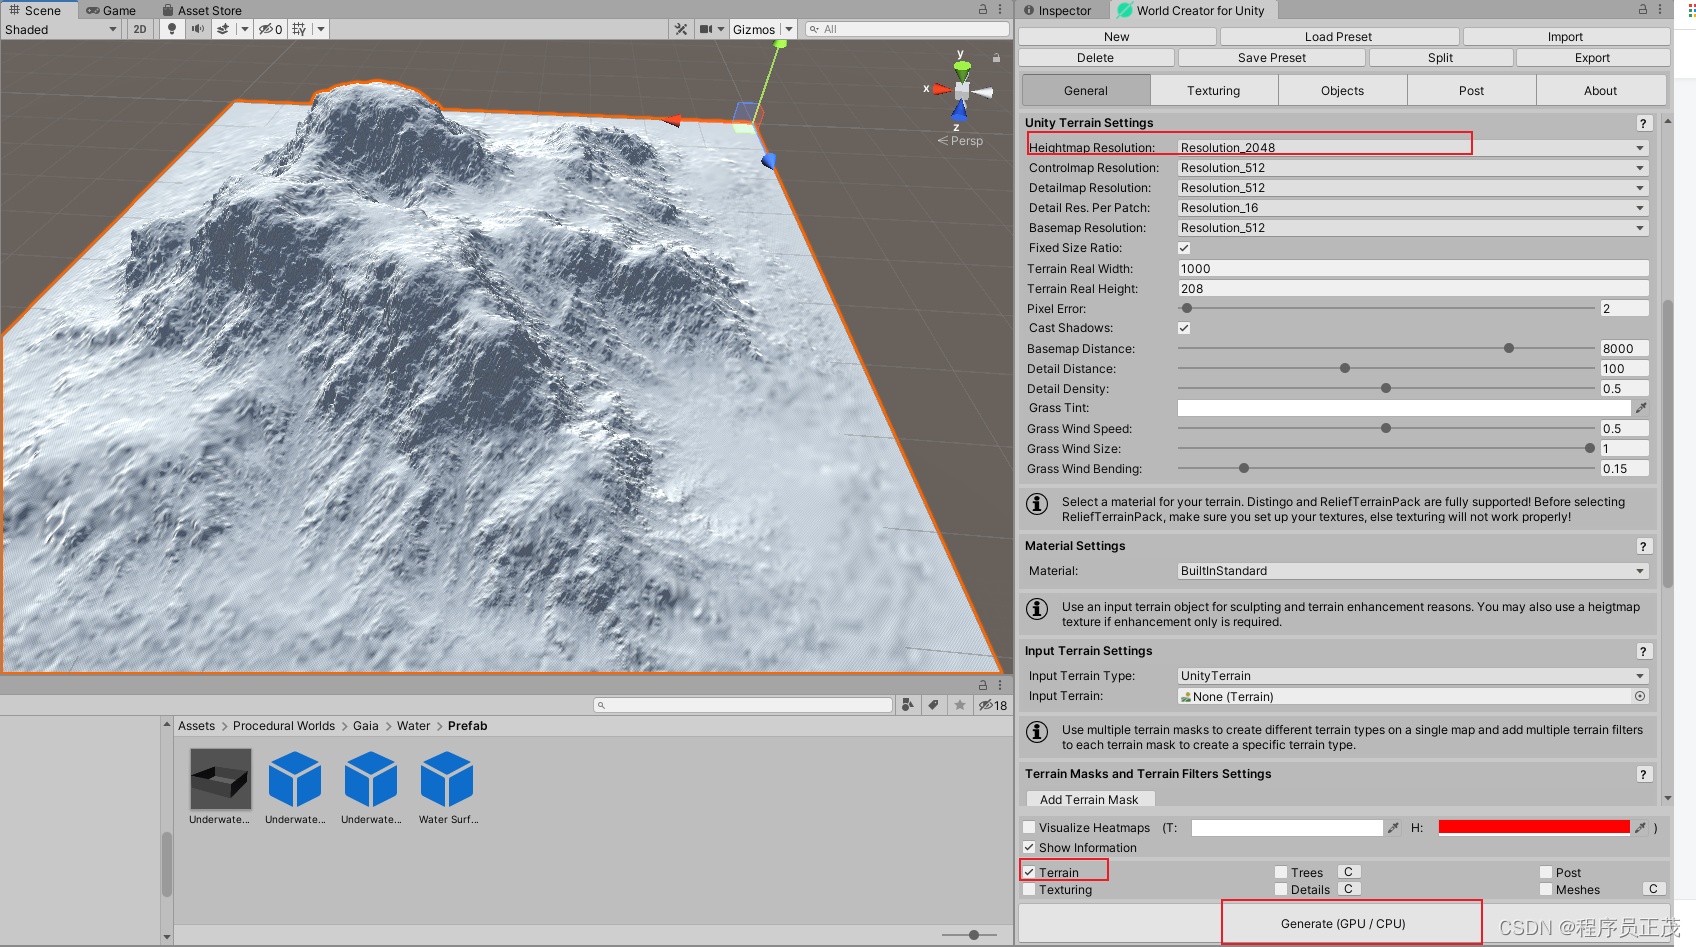Viewport: 1696px width, 947px height.
Task: Switch to the Texturing tab
Action: pyautogui.click(x=1213, y=90)
